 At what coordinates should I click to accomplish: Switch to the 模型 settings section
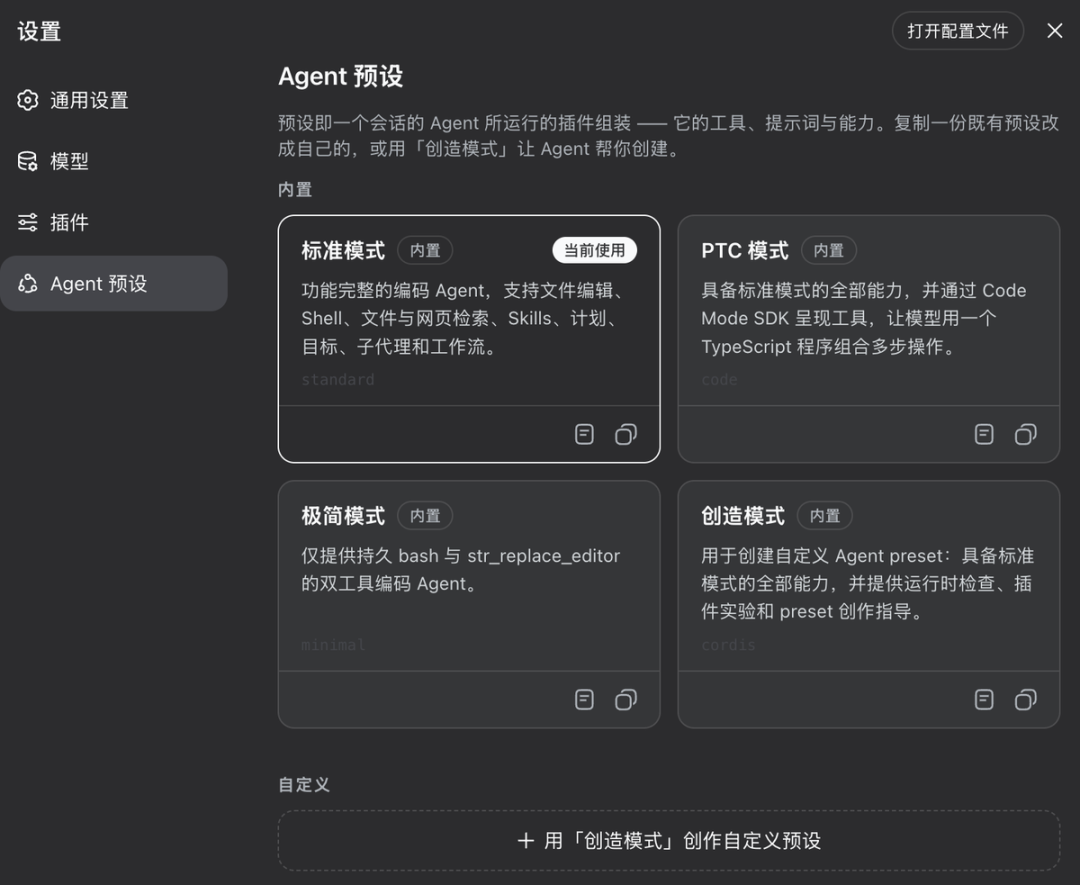point(114,161)
